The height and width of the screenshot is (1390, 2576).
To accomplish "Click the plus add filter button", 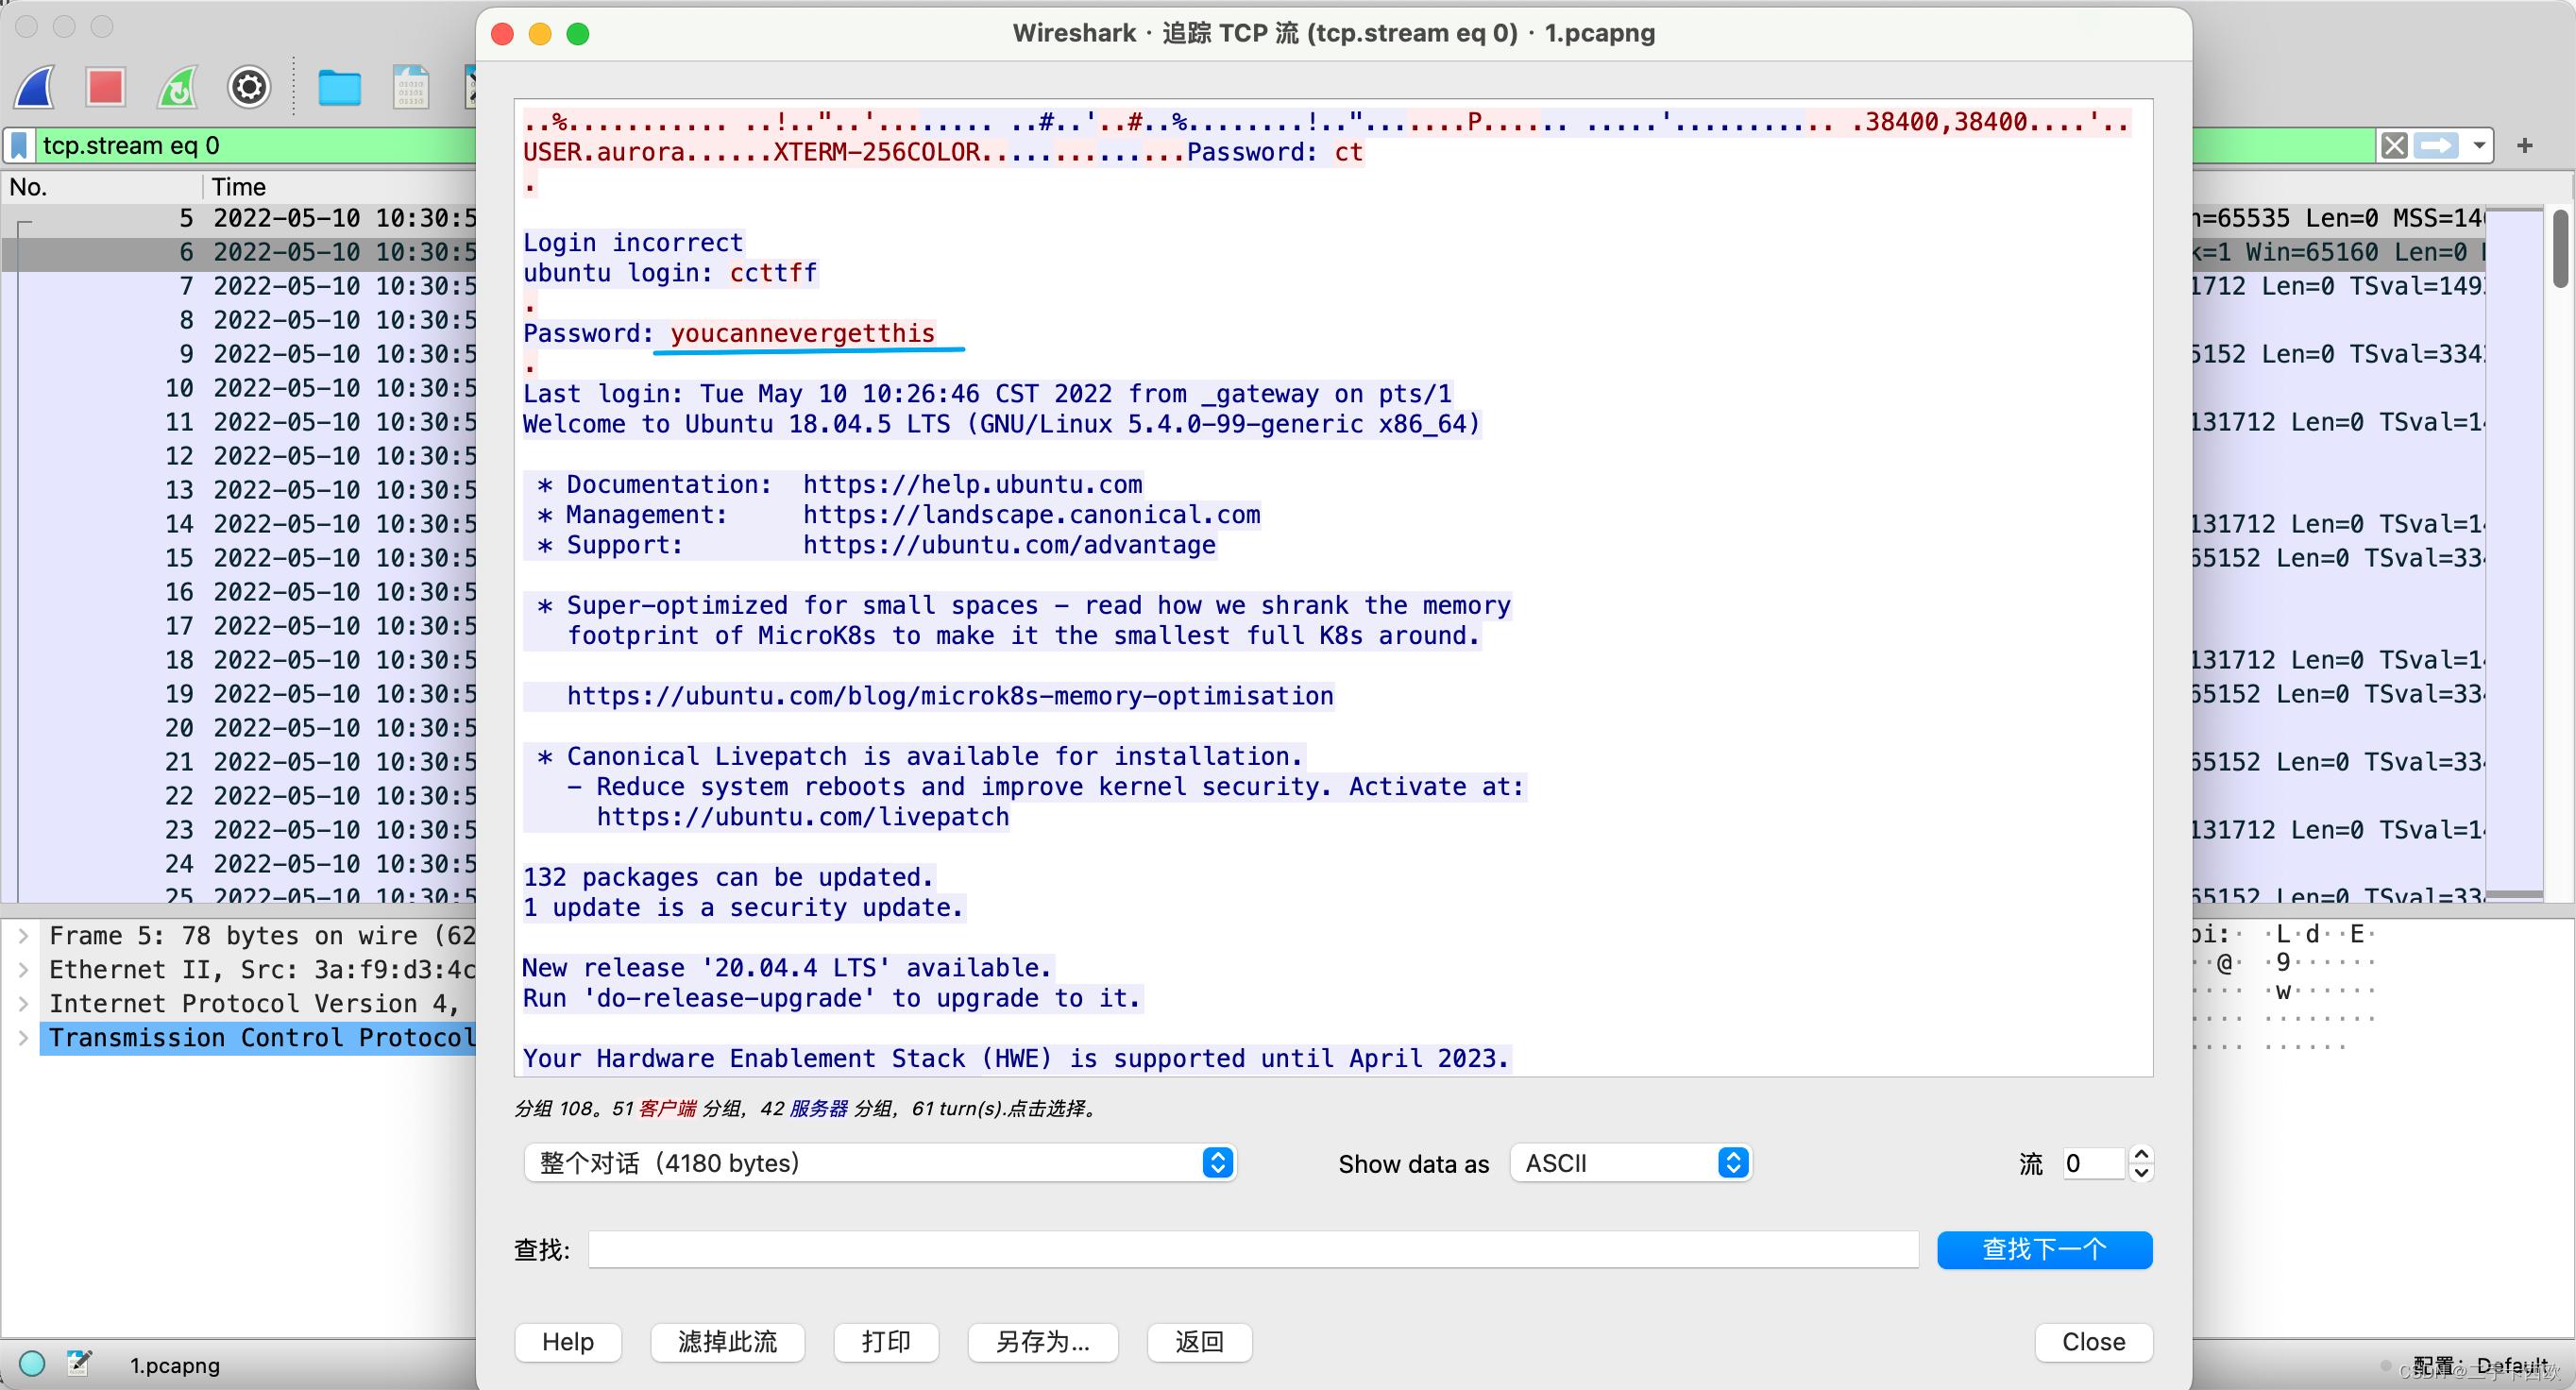I will [x=2524, y=146].
